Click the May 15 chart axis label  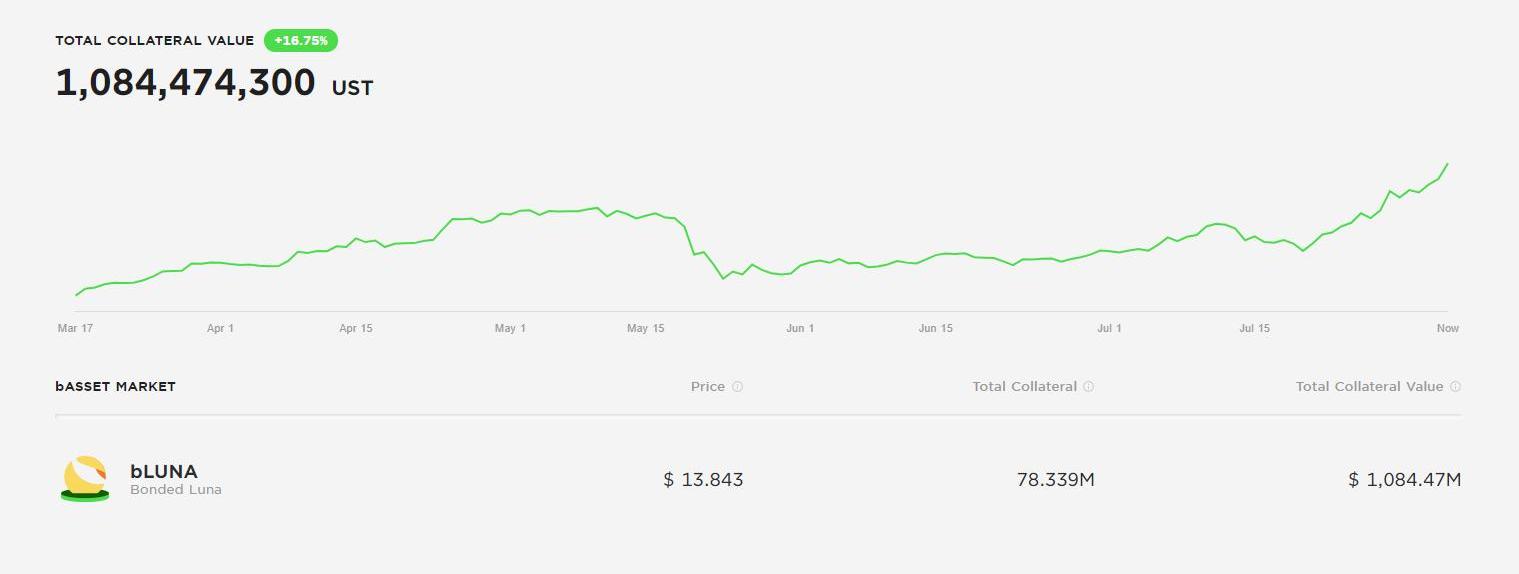point(645,328)
